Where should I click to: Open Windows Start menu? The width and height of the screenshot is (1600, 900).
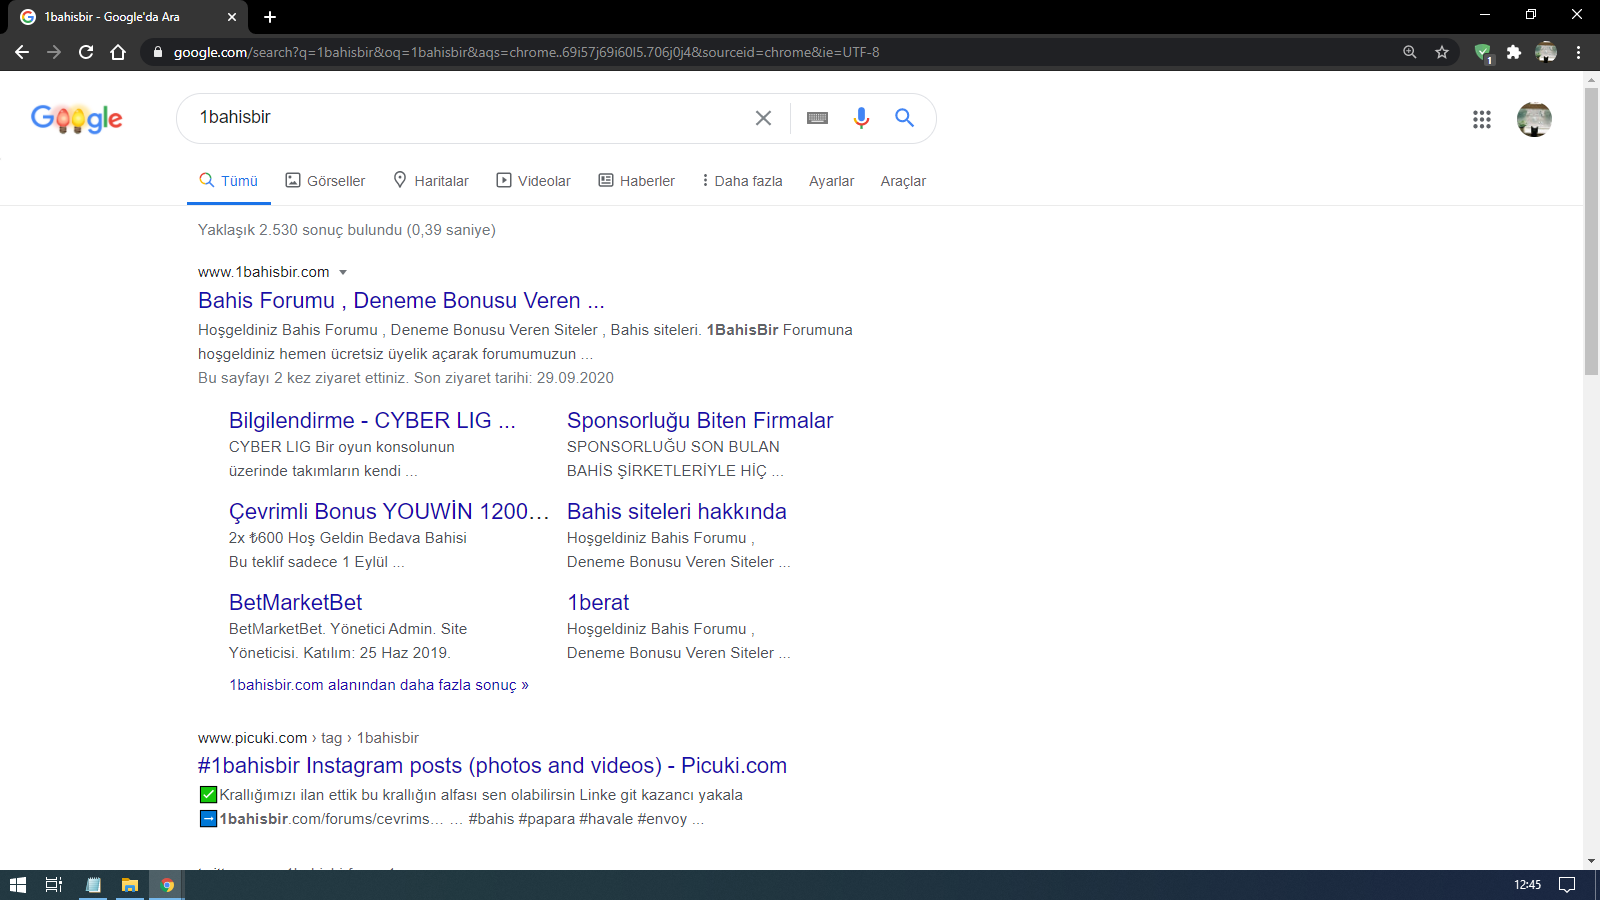[17, 885]
